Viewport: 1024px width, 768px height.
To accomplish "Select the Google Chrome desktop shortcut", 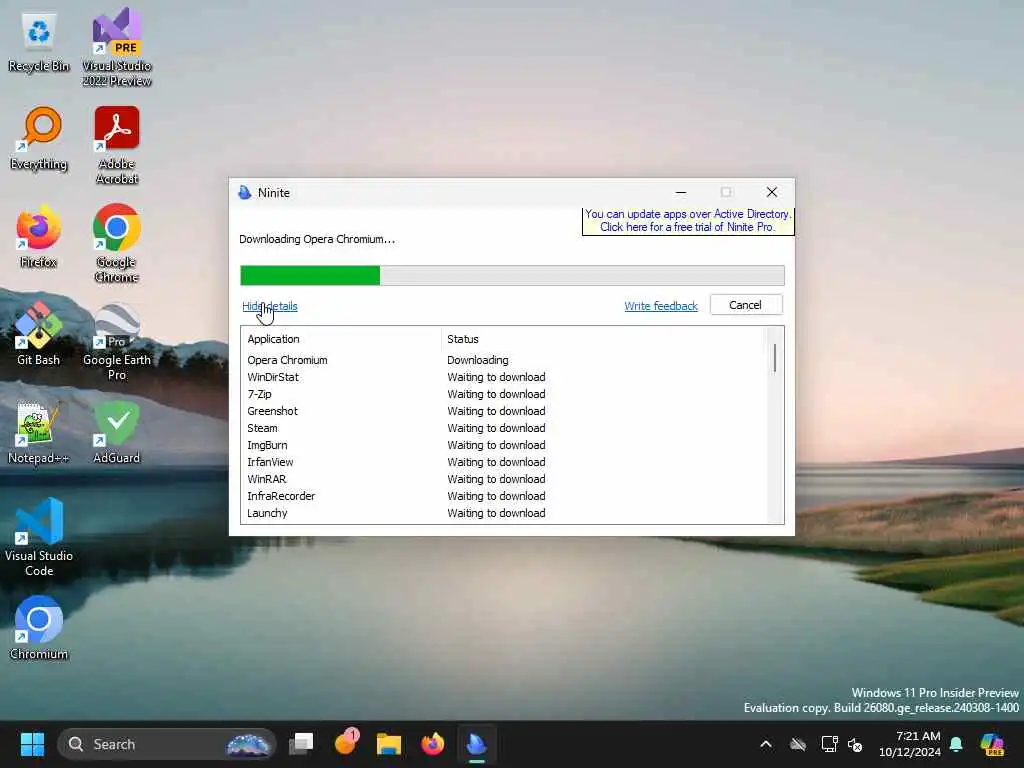I will tap(117, 243).
